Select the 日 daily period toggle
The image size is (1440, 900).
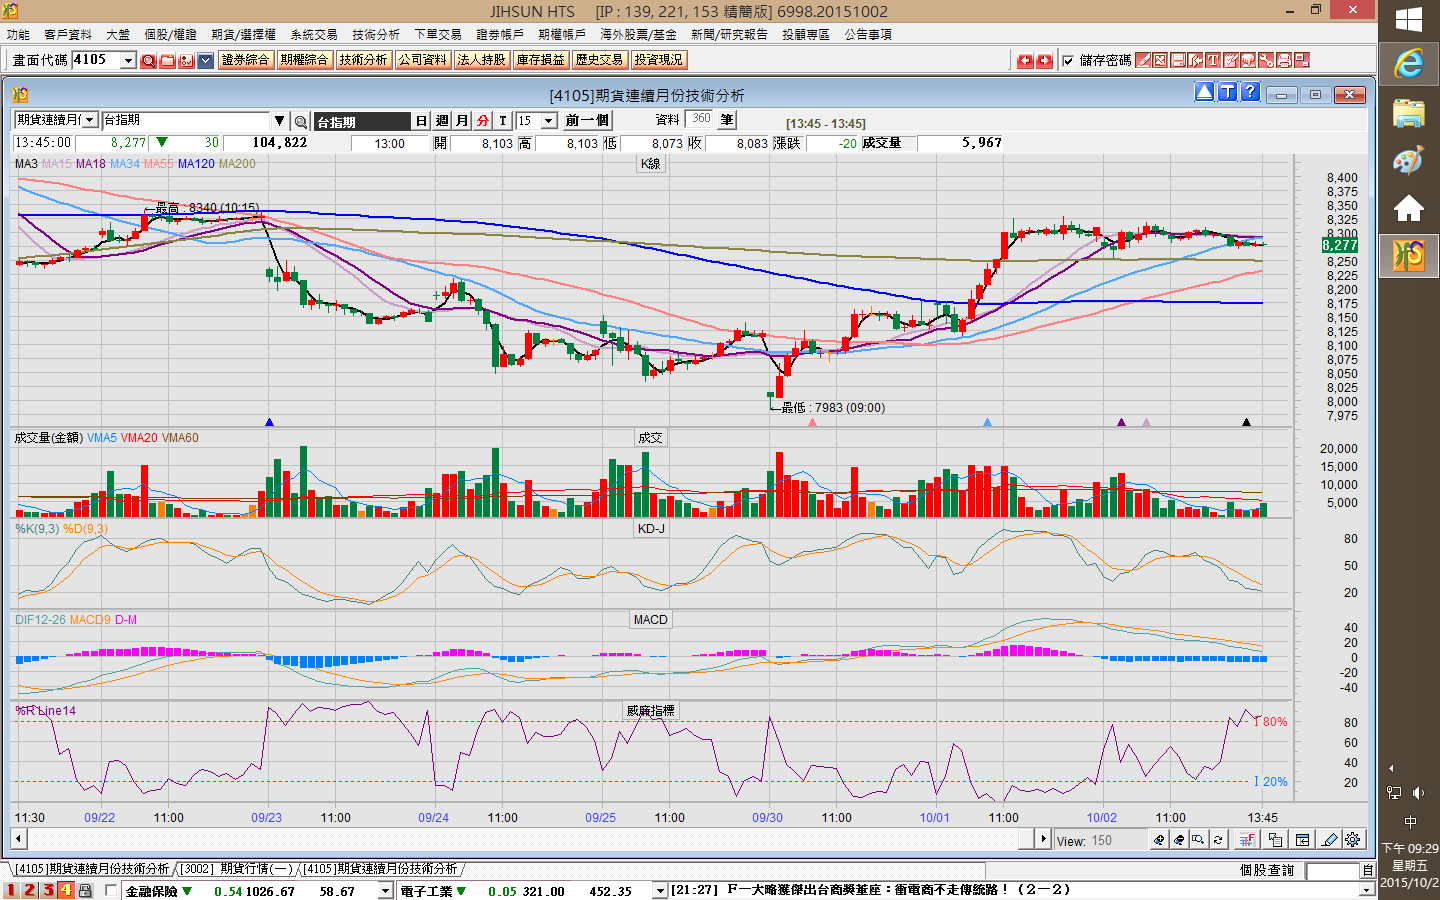[x=421, y=121]
